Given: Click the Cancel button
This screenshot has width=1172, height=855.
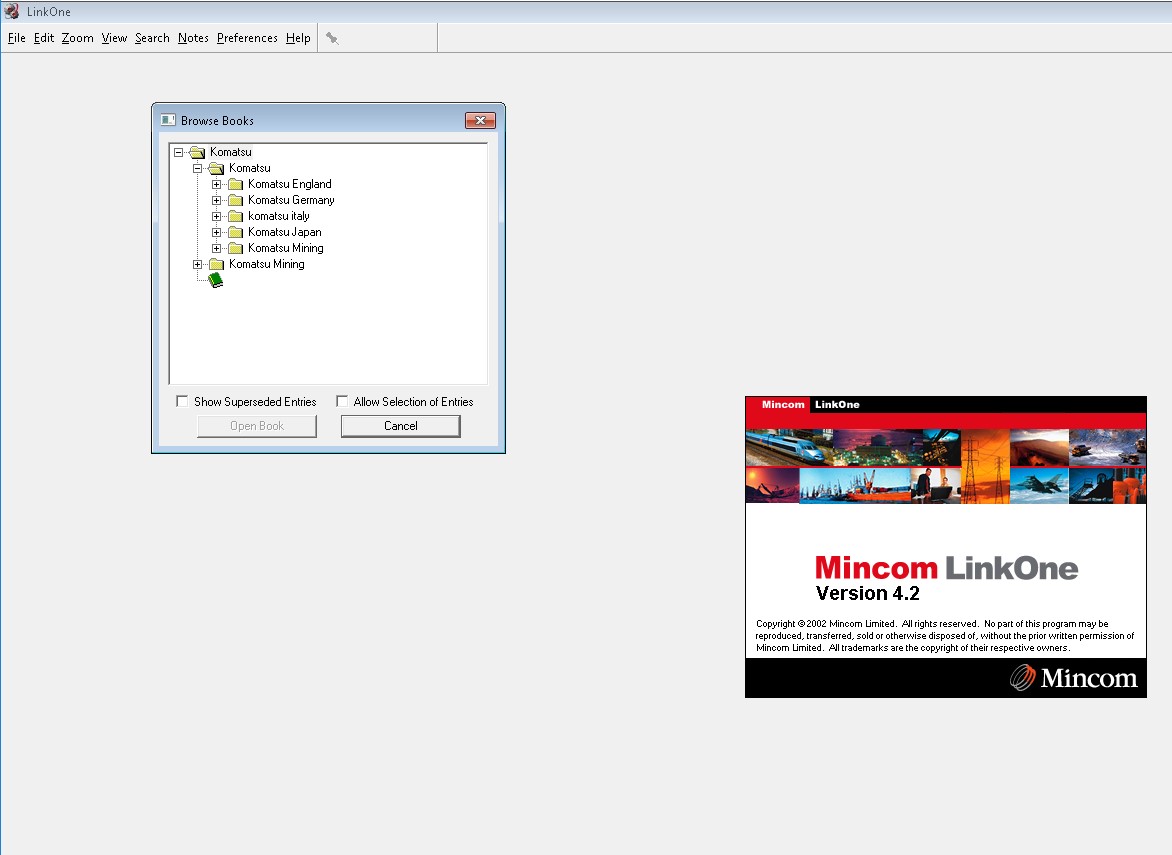Looking at the screenshot, I should pos(400,426).
